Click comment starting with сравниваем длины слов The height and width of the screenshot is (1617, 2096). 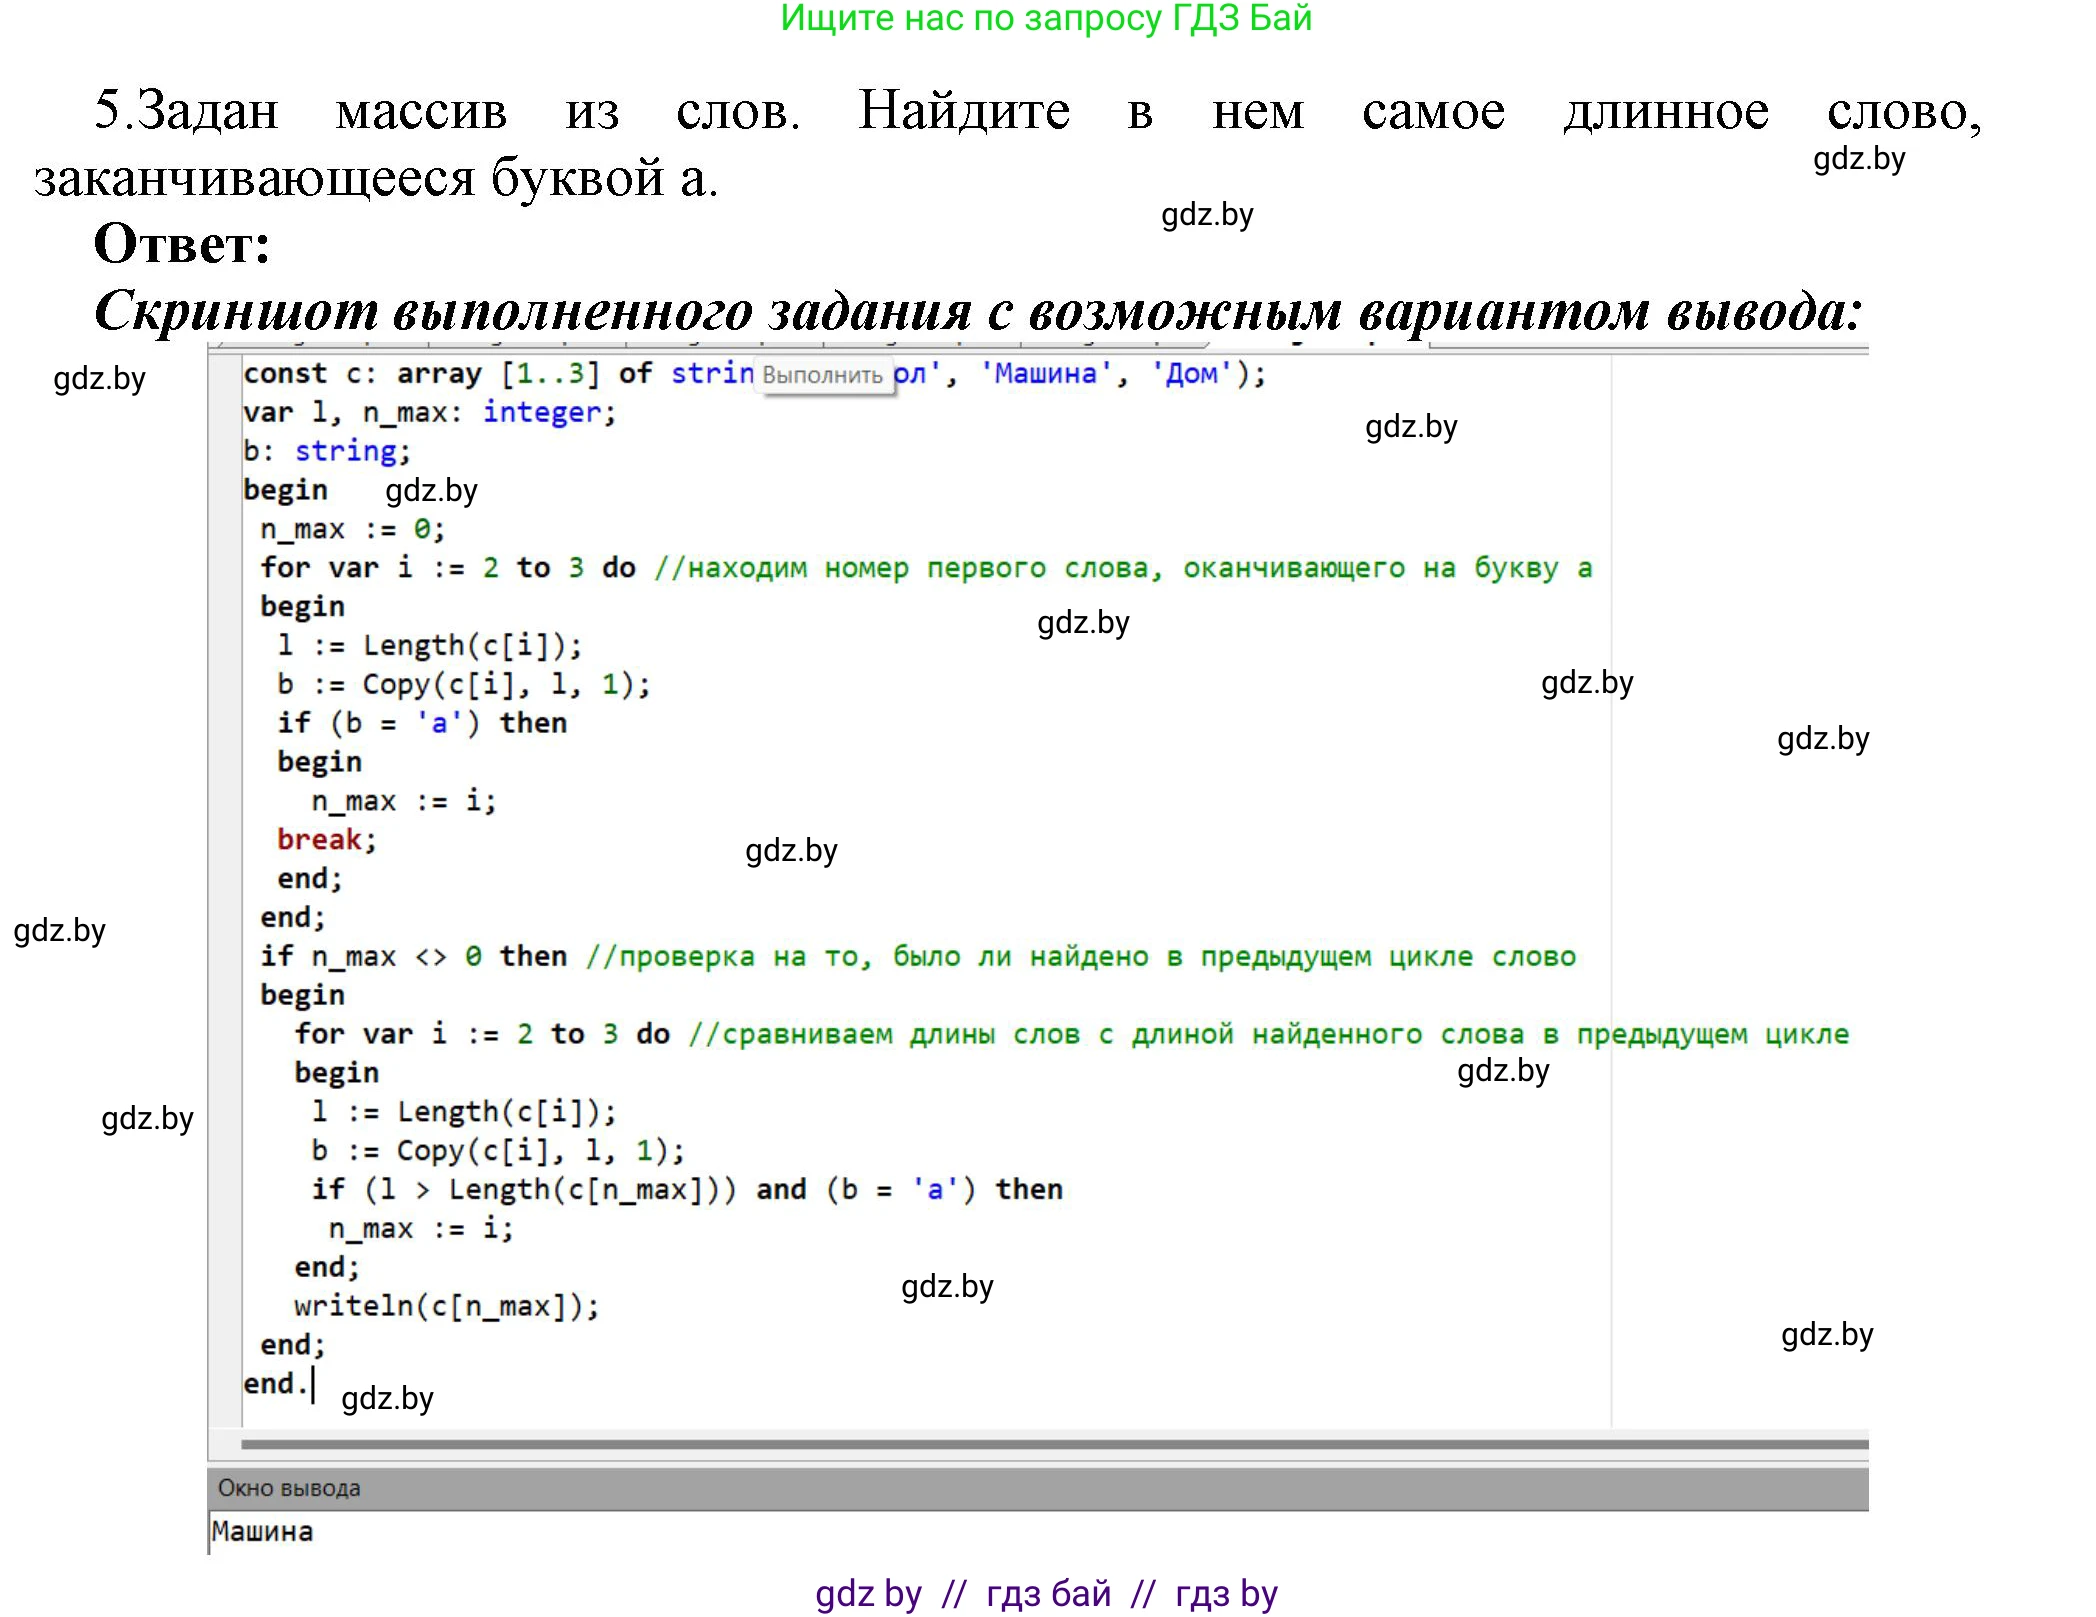(x=1268, y=1034)
